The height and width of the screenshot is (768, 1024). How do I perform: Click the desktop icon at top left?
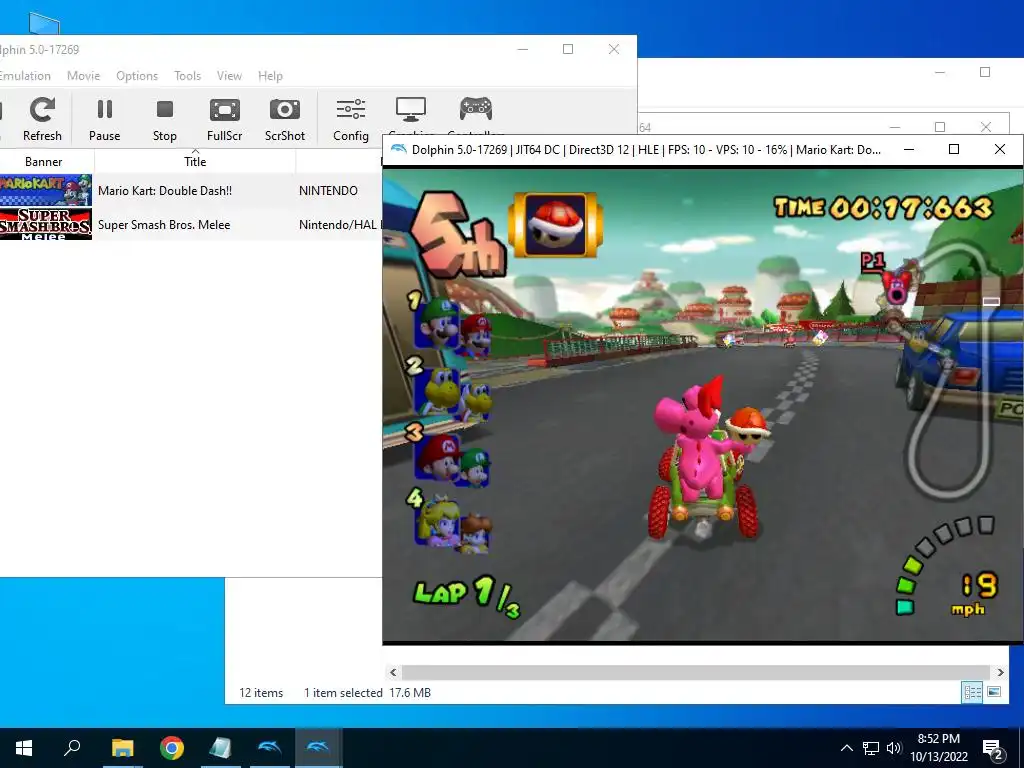pos(44,24)
